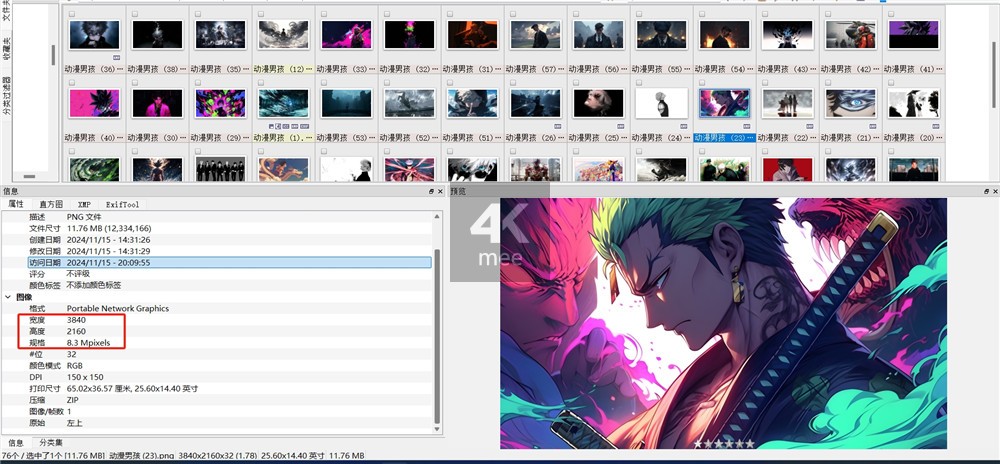Undock the 预览 panel using its float icon
Image resolution: width=1000 pixels, height=464 pixels.
coord(988,191)
